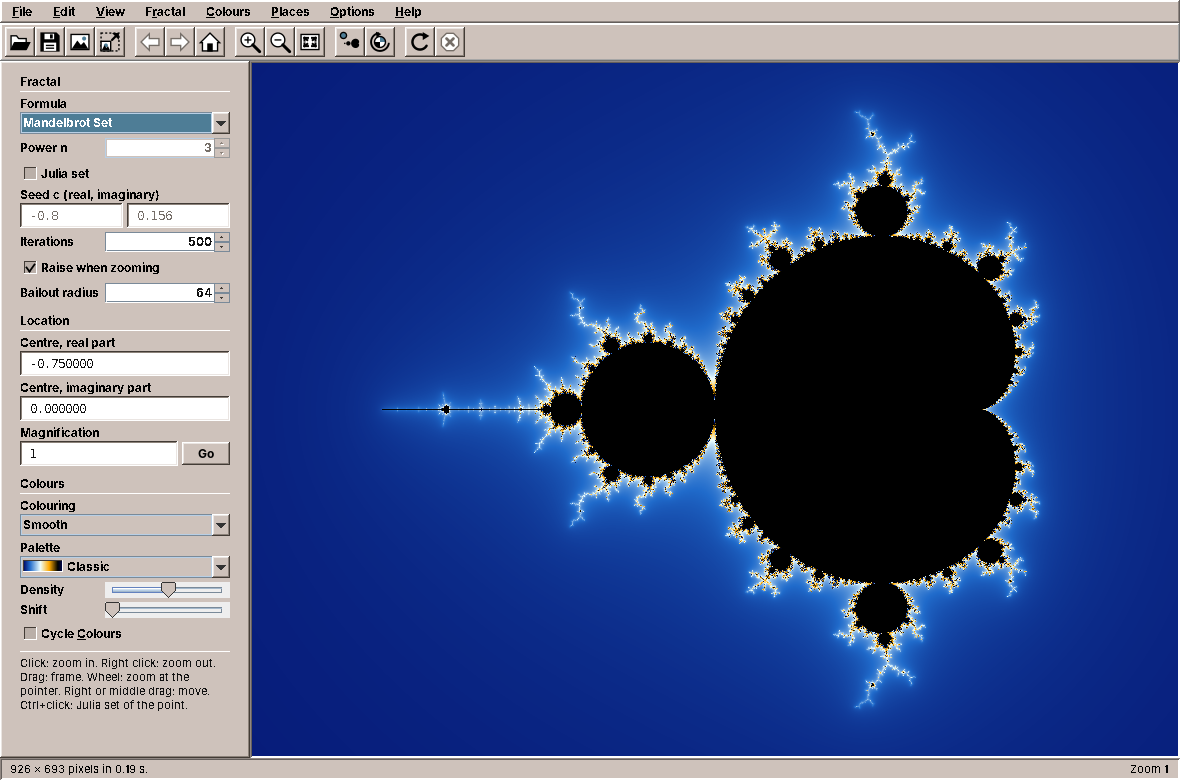
Task: Open the Places menu
Action: pyautogui.click(x=290, y=11)
